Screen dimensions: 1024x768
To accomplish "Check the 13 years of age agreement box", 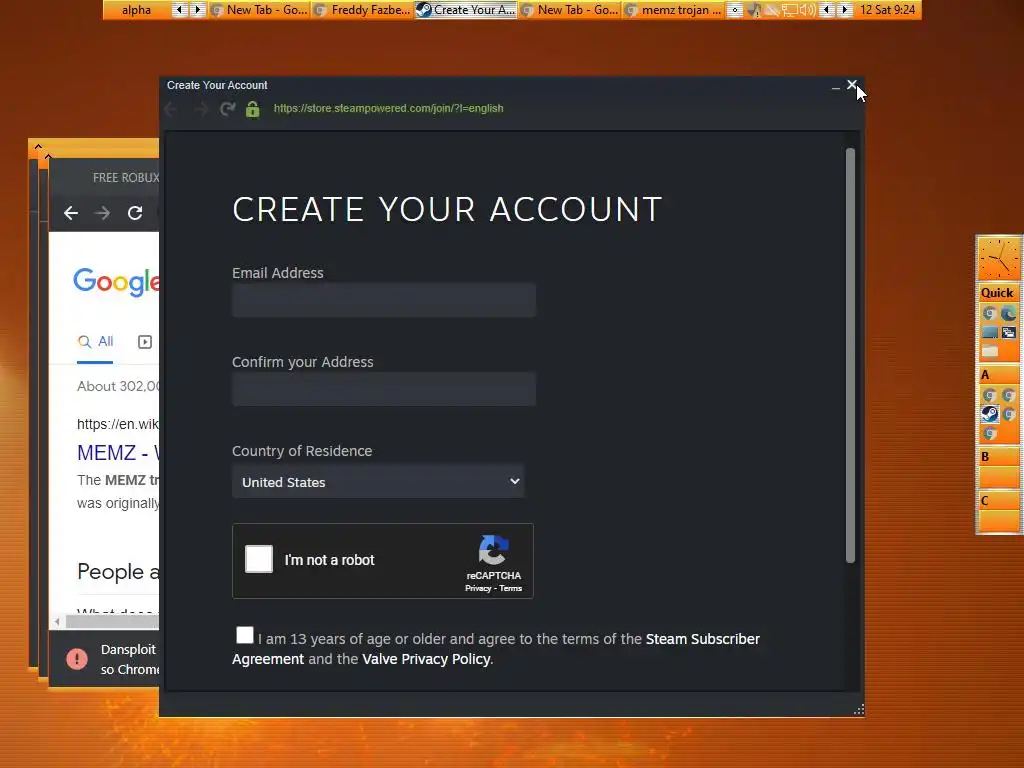I will coord(245,635).
